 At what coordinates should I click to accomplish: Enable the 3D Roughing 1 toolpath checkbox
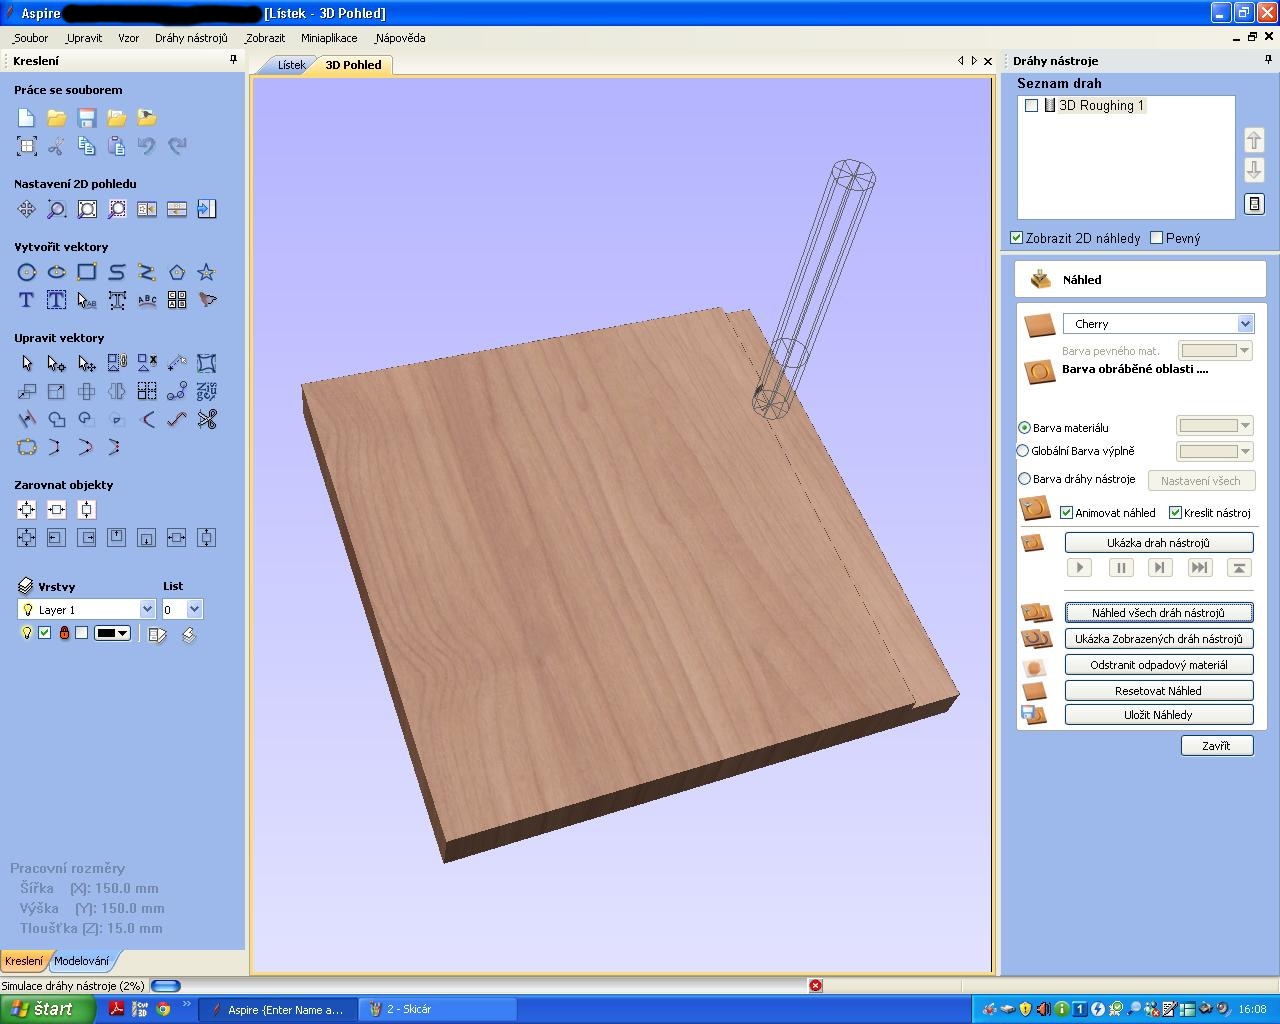[x=1031, y=106]
